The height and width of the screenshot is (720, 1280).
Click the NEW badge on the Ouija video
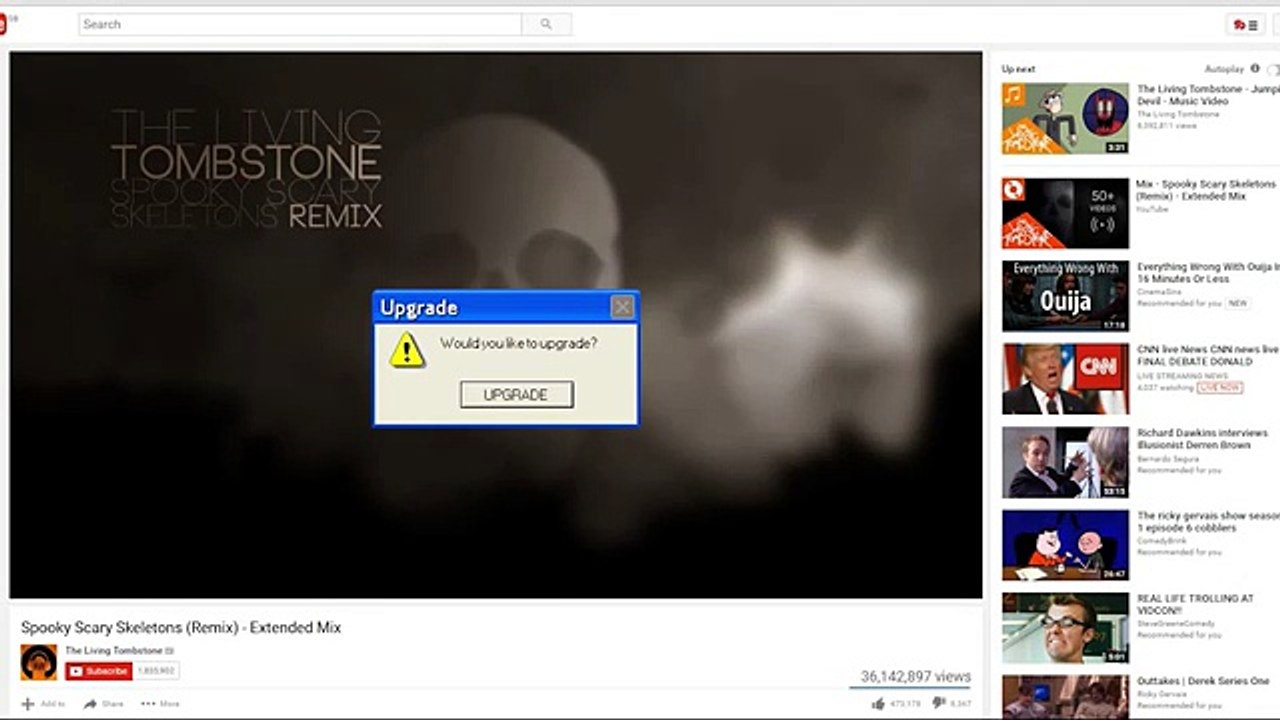pos(1238,303)
